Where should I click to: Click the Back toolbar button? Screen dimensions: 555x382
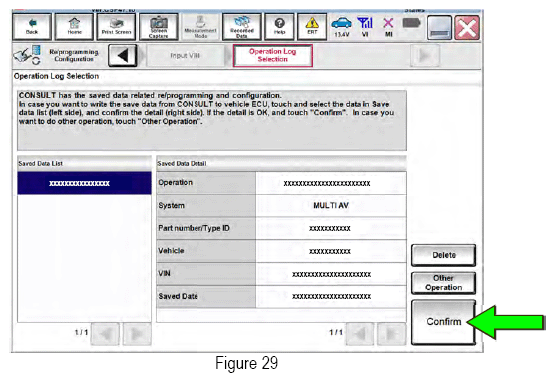tap(32, 27)
